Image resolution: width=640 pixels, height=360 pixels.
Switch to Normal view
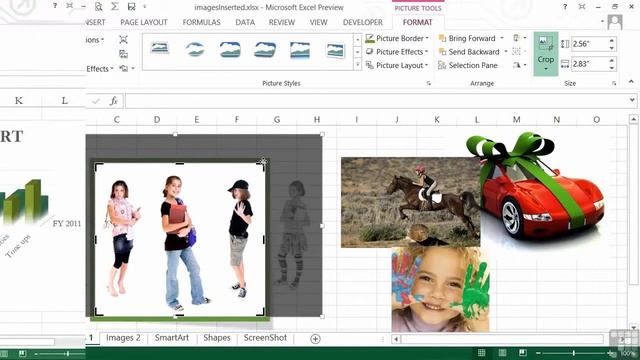point(482,353)
